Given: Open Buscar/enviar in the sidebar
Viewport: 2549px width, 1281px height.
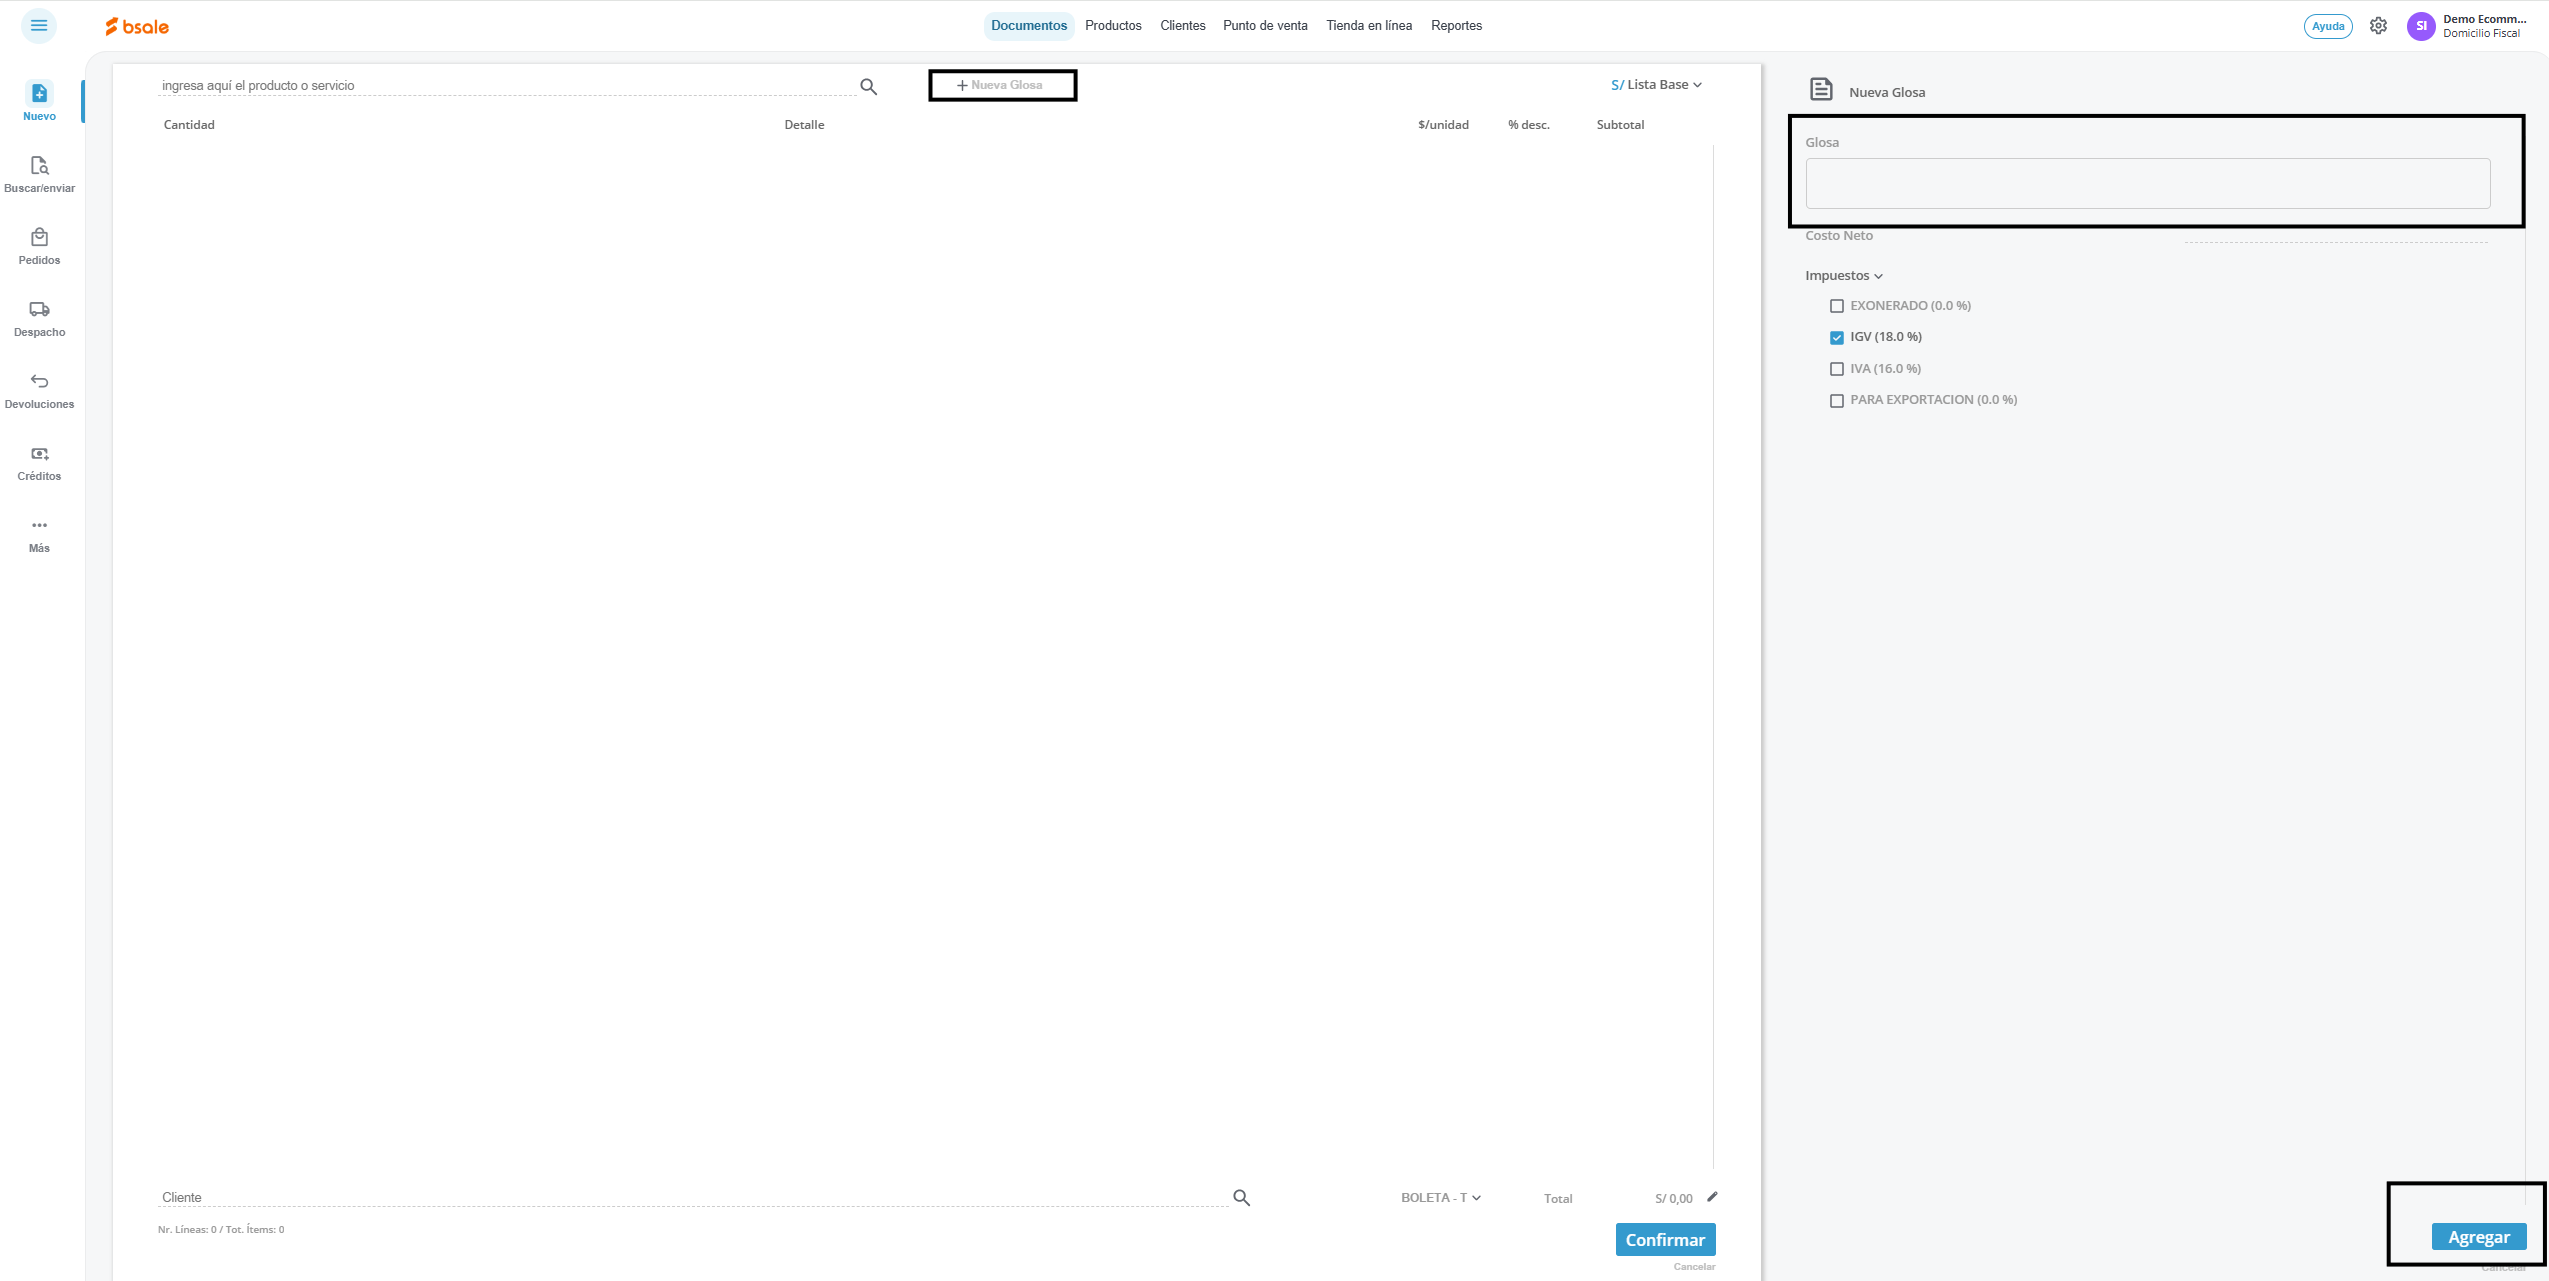Looking at the screenshot, I should point(39,166).
